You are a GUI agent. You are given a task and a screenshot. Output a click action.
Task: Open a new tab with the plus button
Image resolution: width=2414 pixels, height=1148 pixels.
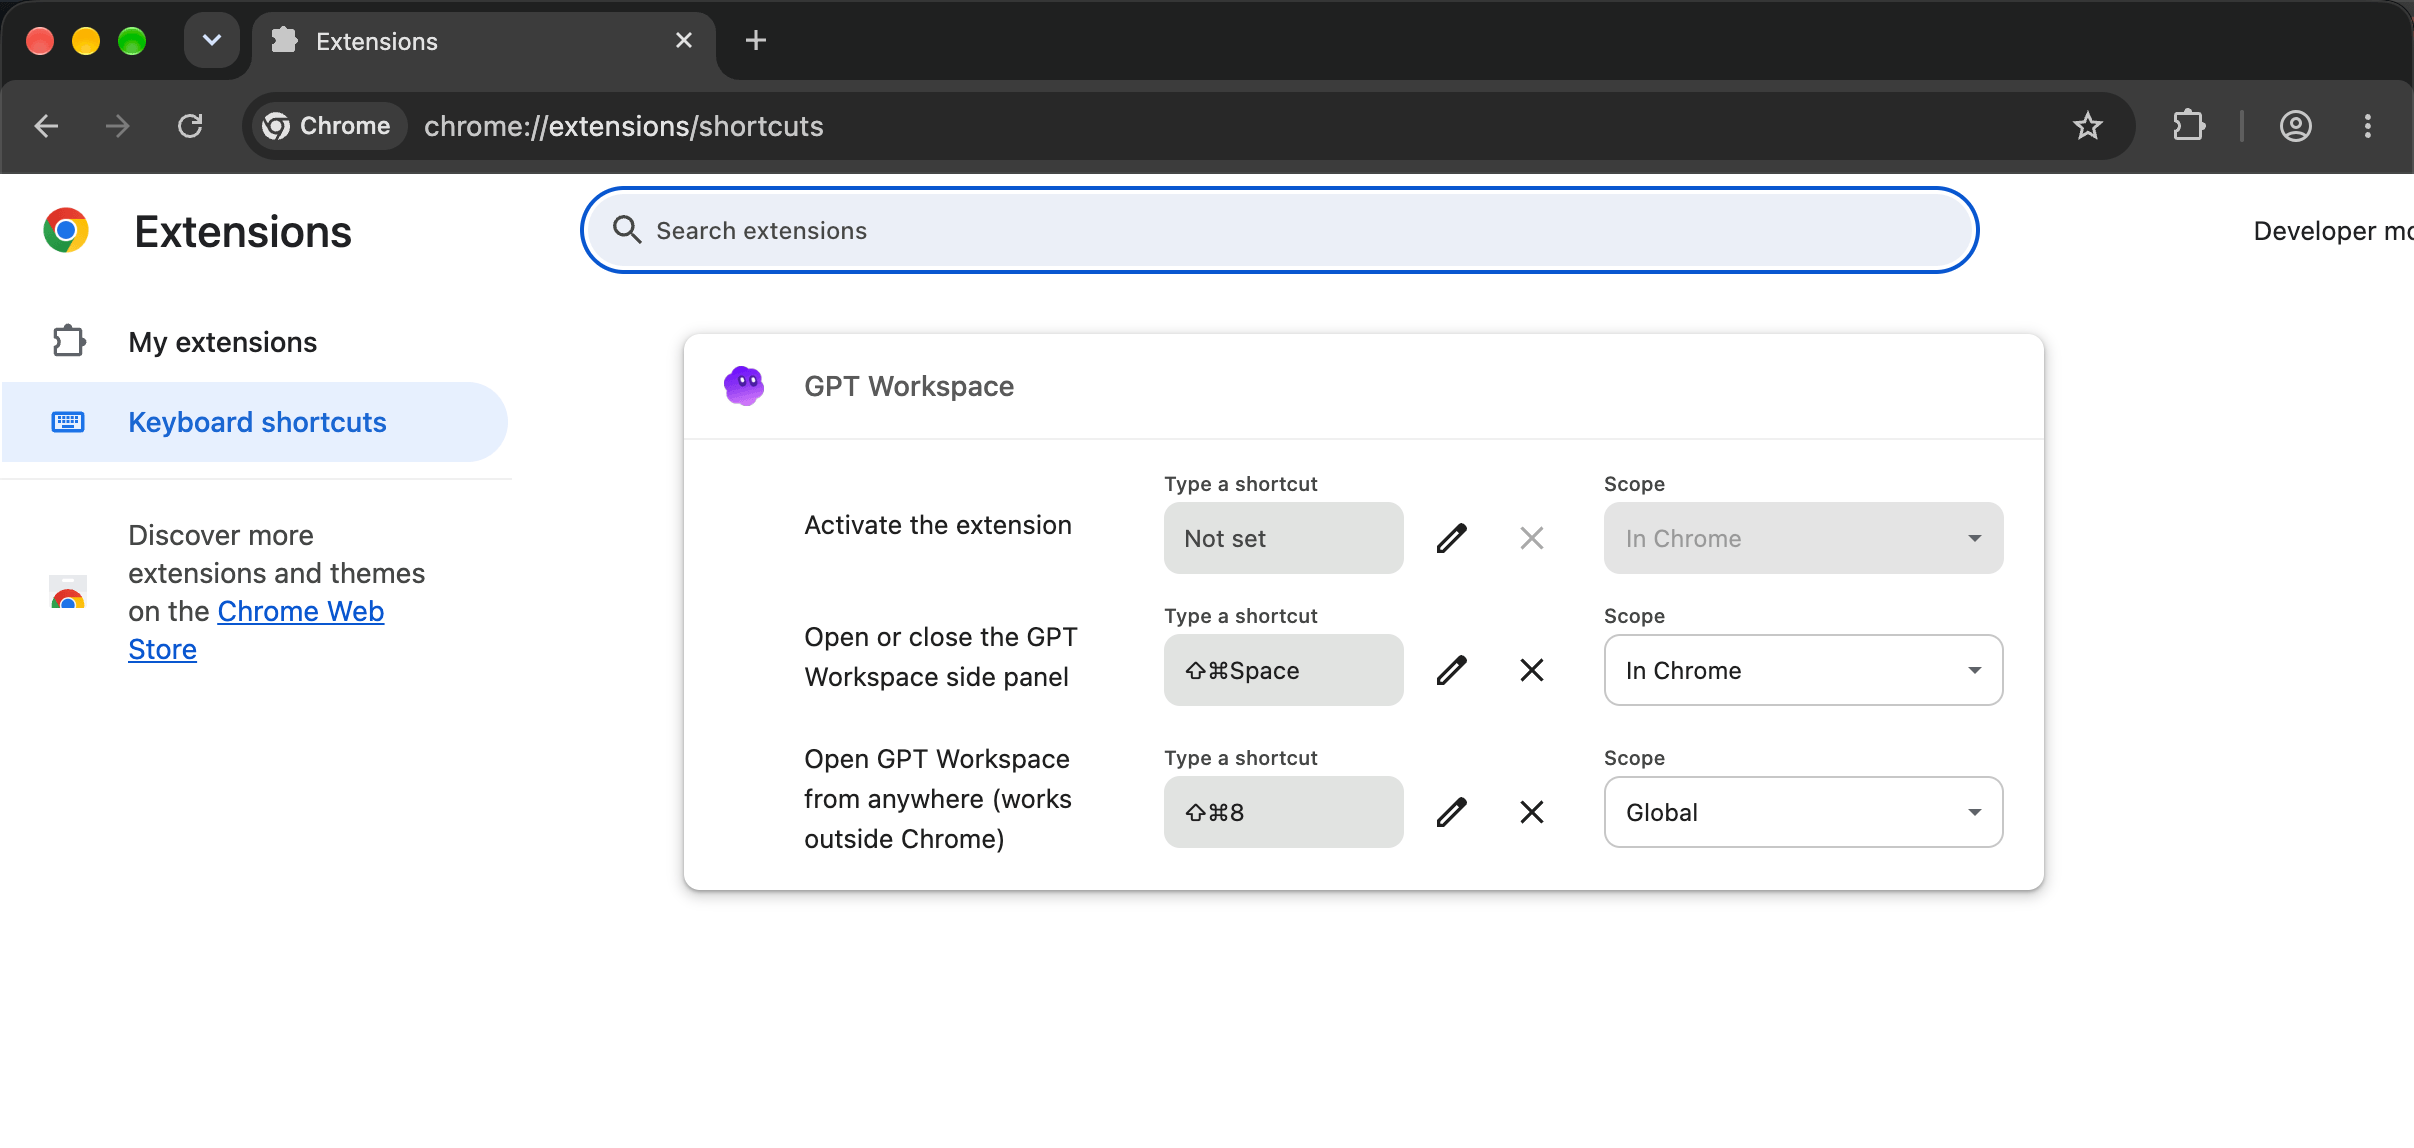[x=756, y=41]
